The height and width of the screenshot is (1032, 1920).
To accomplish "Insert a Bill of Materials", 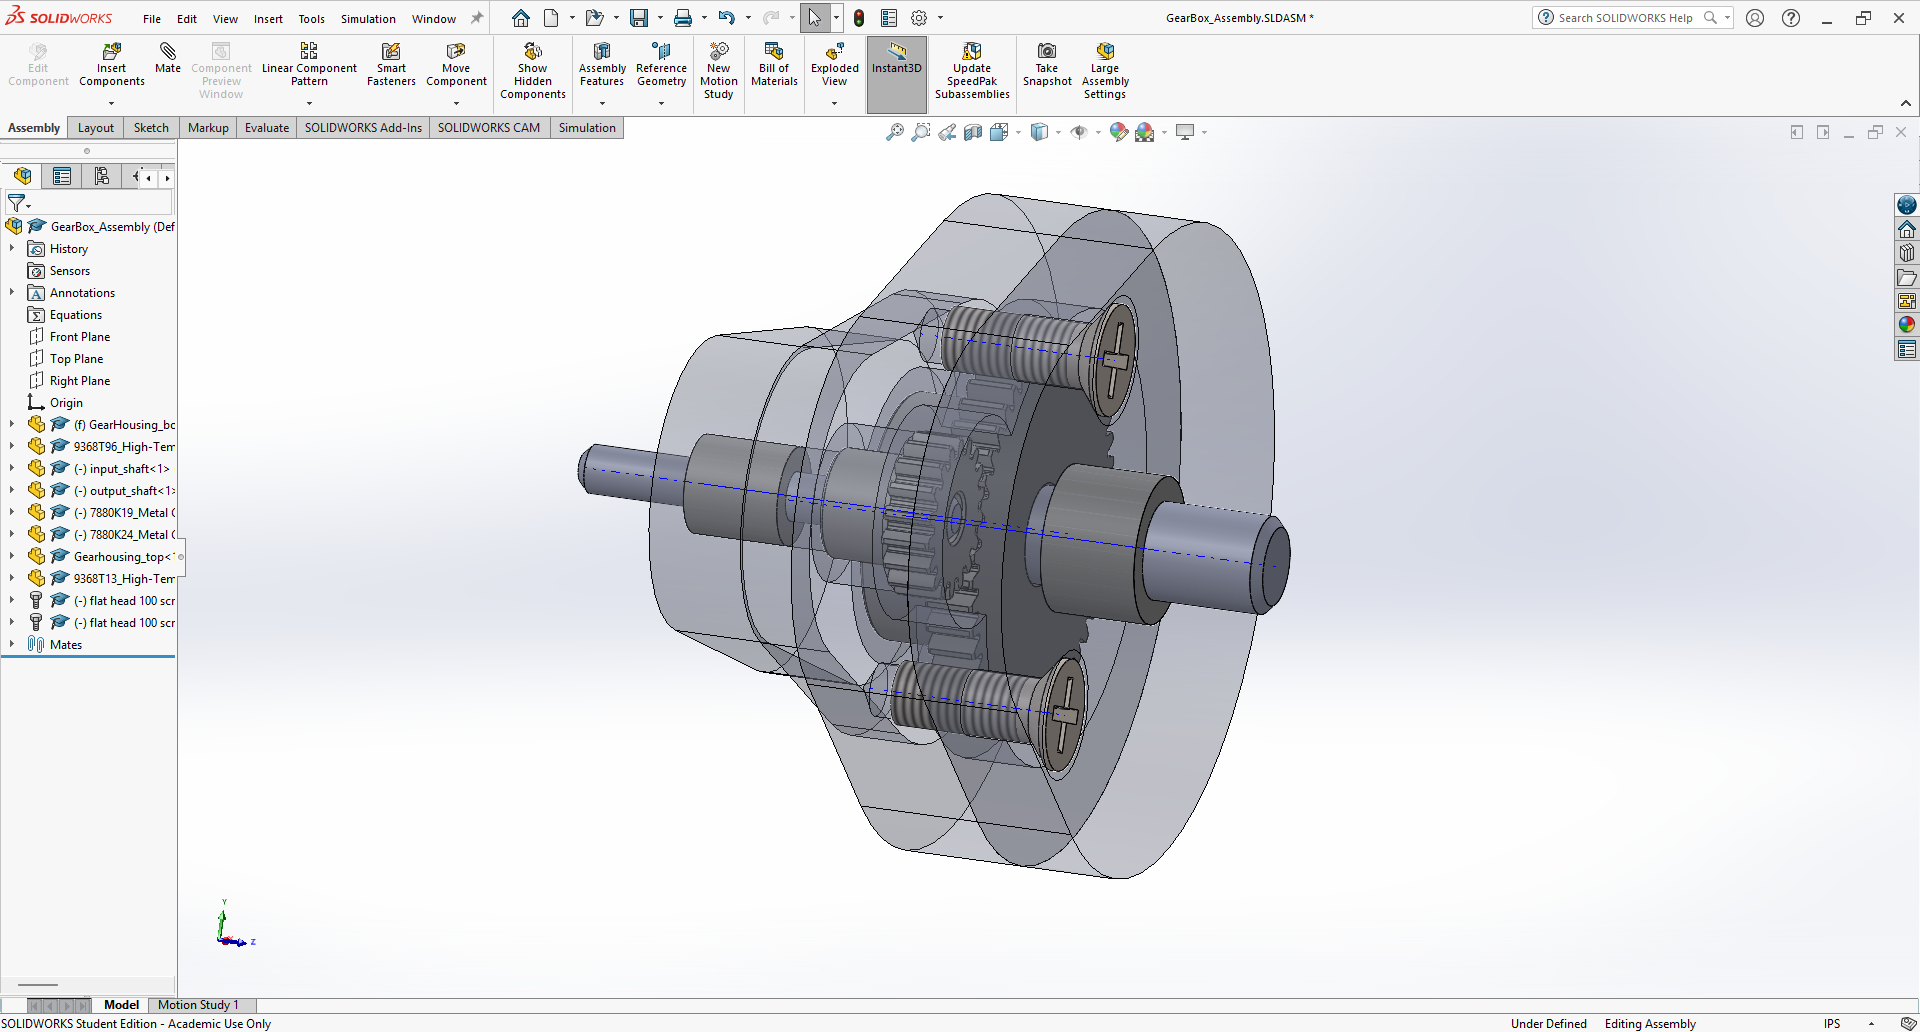I will pyautogui.click(x=774, y=65).
